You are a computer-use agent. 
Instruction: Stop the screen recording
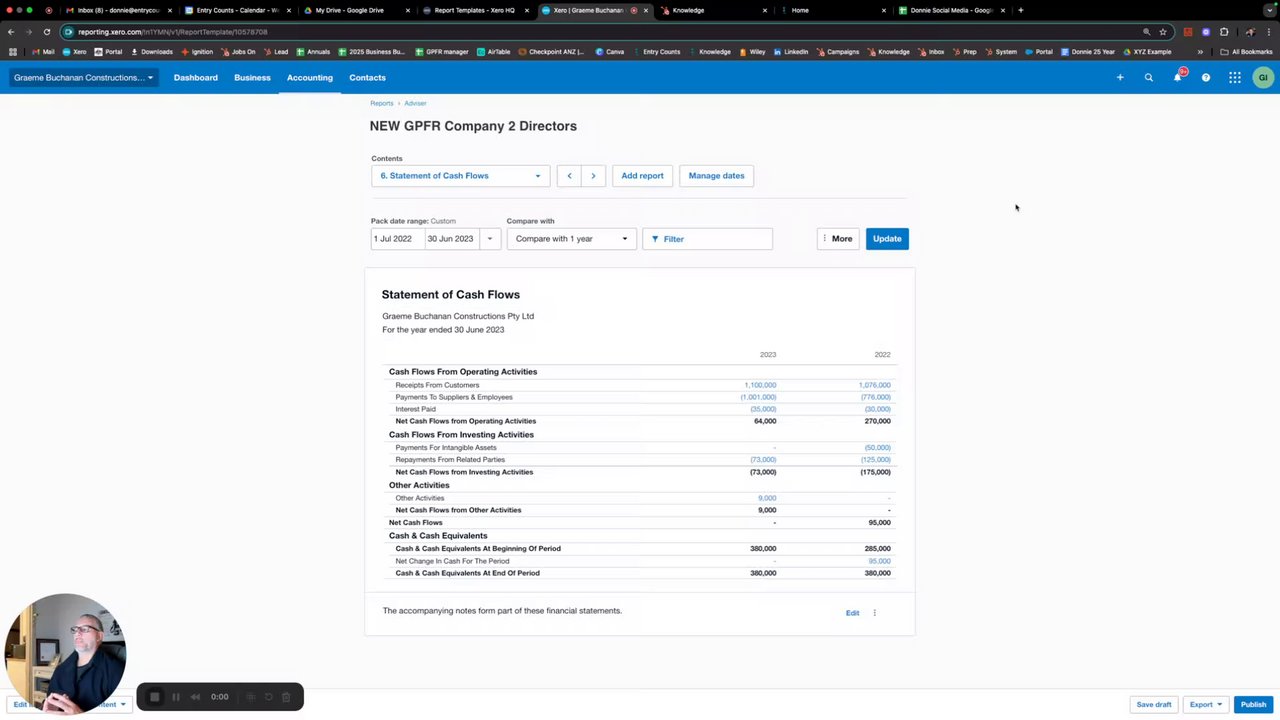(154, 697)
